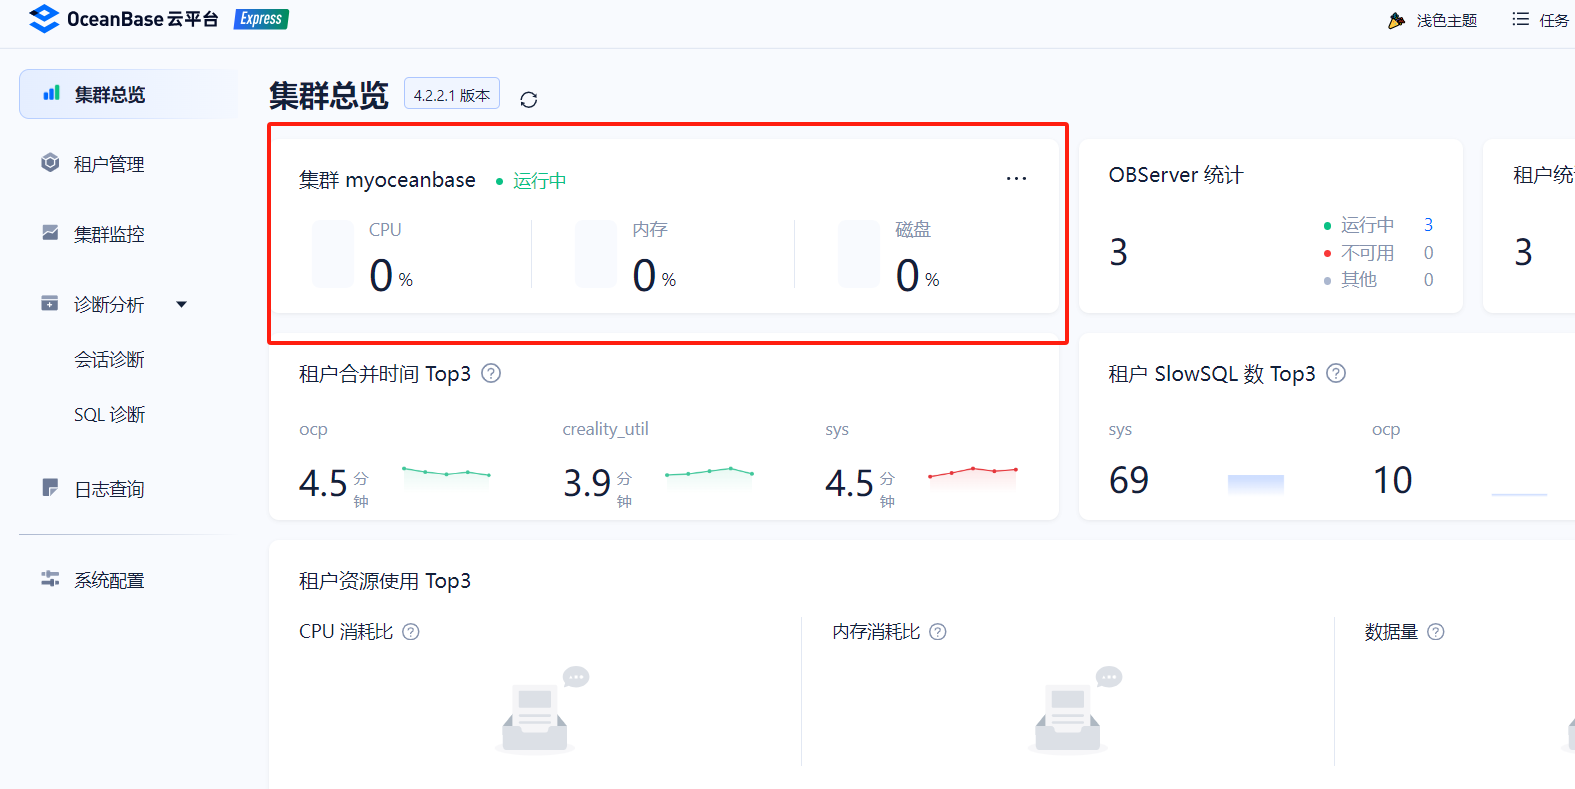Open 会话诊断 submenu item
1575x789 pixels.
pos(109,359)
